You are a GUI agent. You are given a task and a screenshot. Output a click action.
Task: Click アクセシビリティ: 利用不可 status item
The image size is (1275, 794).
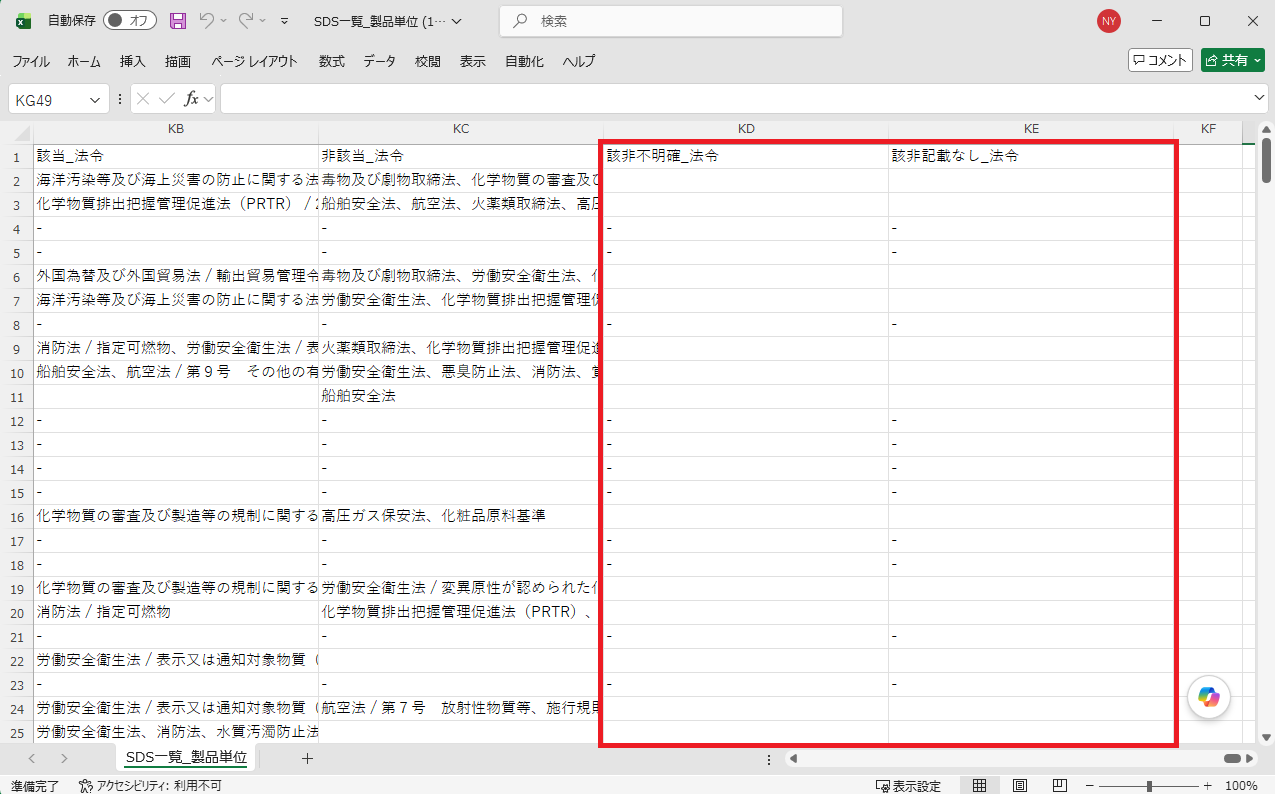pyautogui.click(x=150, y=786)
